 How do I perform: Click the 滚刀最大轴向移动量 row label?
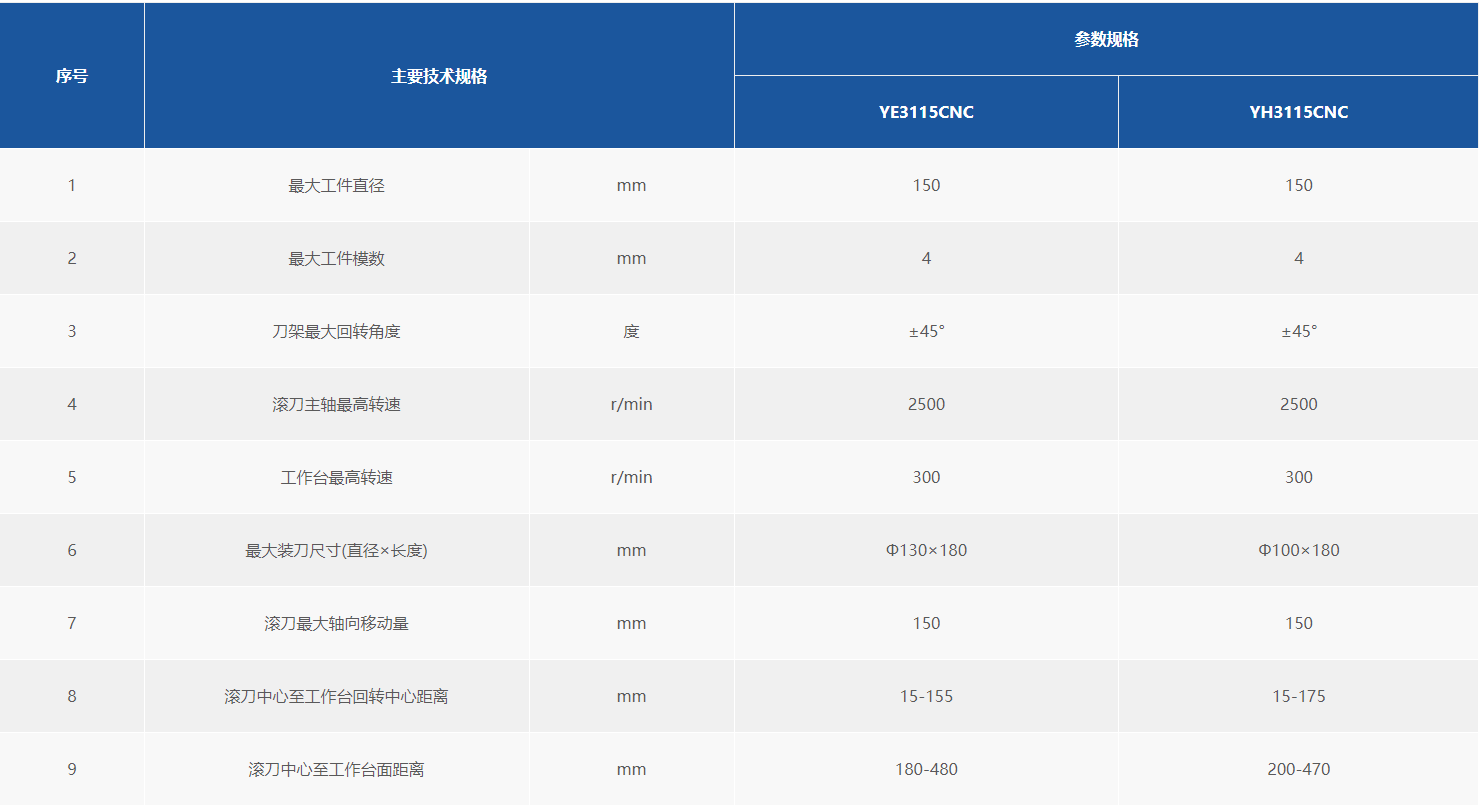tap(337, 623)
